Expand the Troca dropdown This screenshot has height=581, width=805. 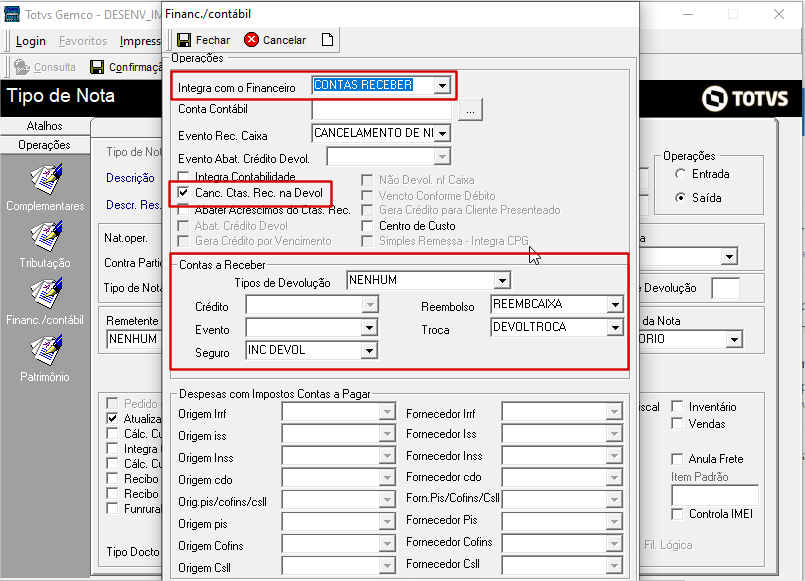[615, 327]
